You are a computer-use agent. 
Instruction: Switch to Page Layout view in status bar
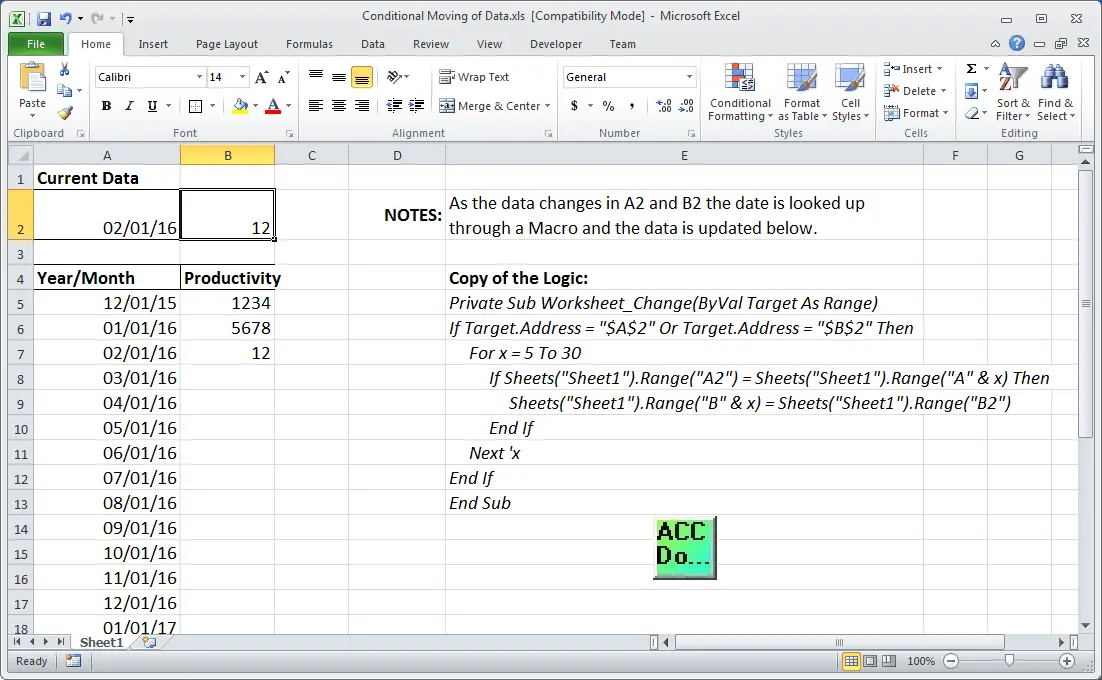pos(870,661)
